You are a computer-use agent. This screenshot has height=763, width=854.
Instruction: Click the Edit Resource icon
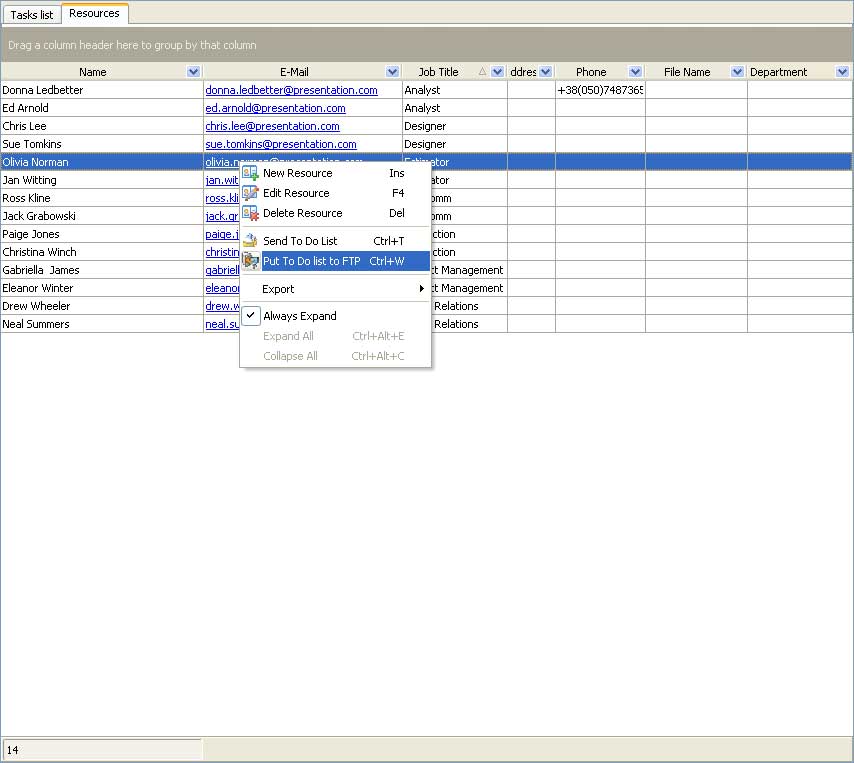point(251,193)
